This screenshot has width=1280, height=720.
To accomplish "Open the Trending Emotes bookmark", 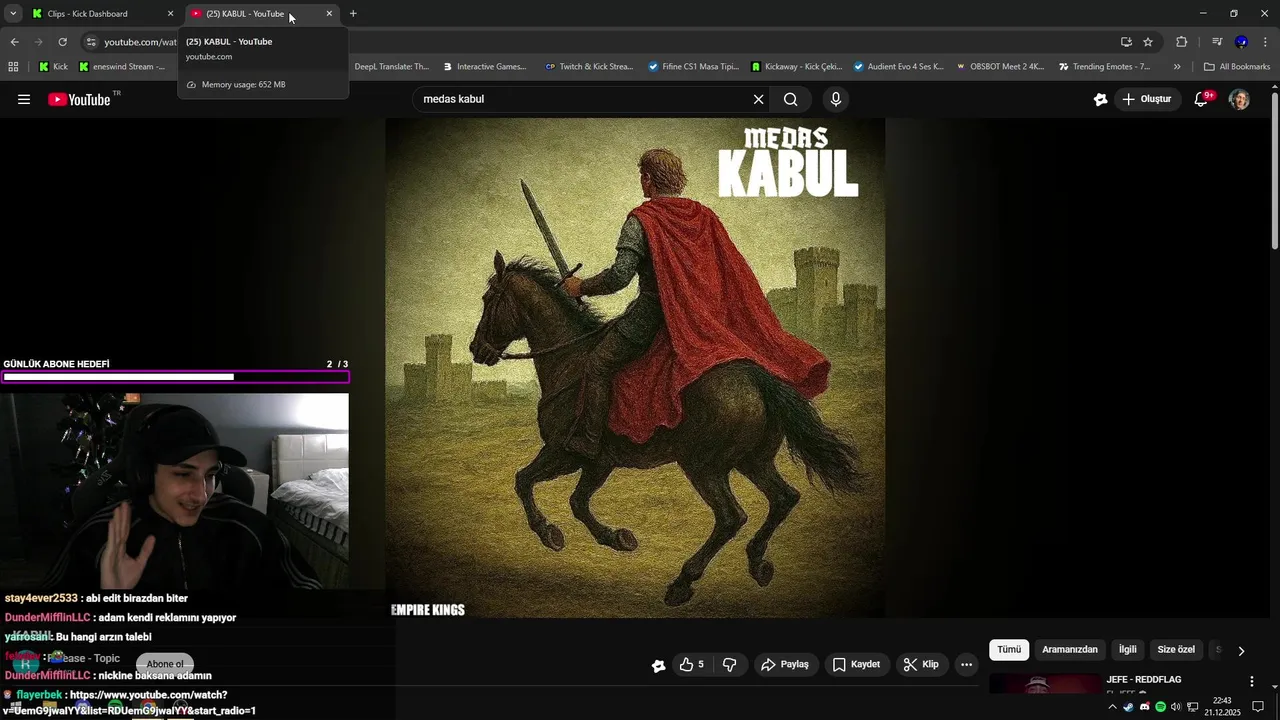I will (x=1104, y=67).
